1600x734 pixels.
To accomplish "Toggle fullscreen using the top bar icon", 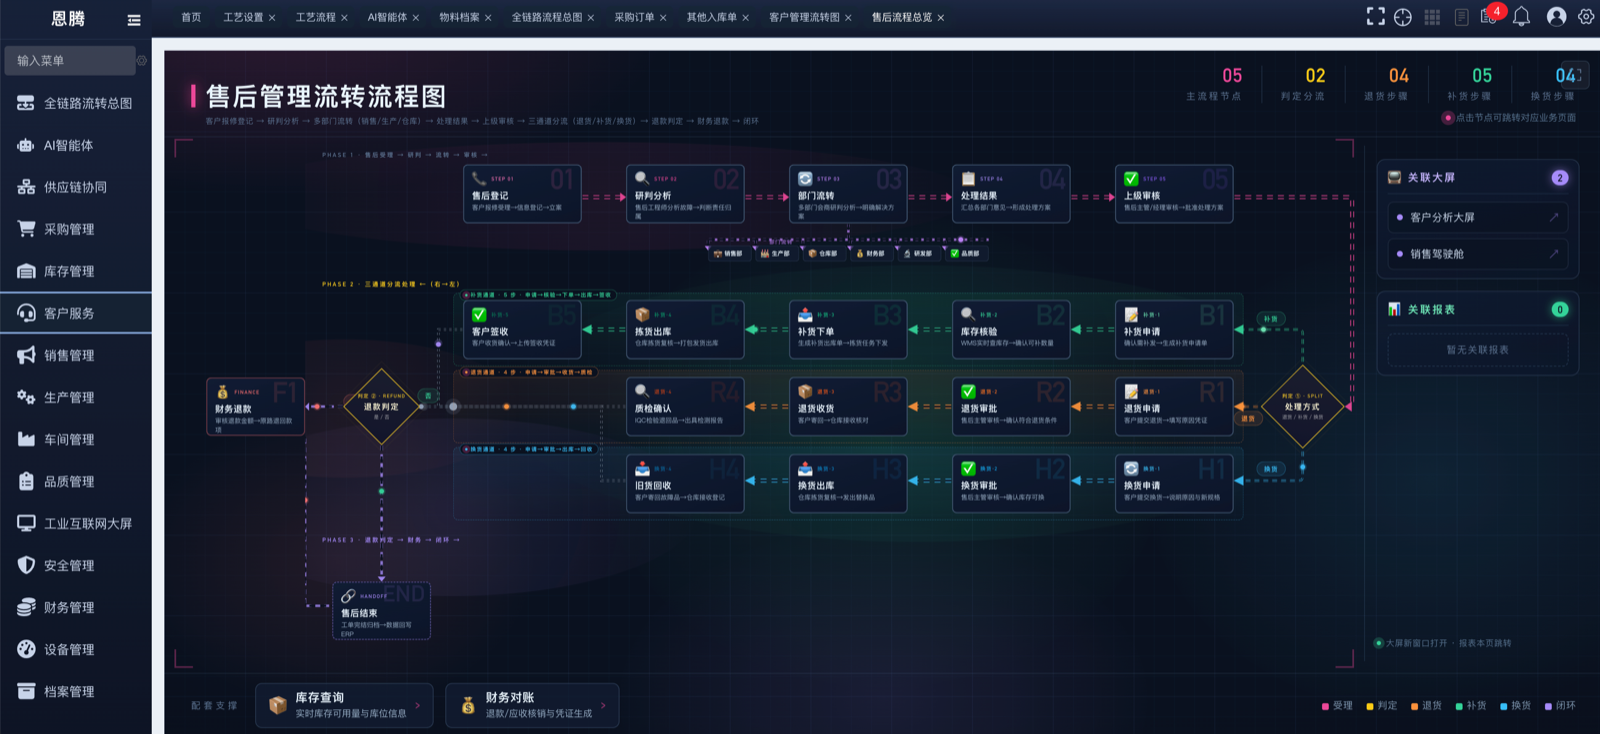I will (x=1376, y=17).
